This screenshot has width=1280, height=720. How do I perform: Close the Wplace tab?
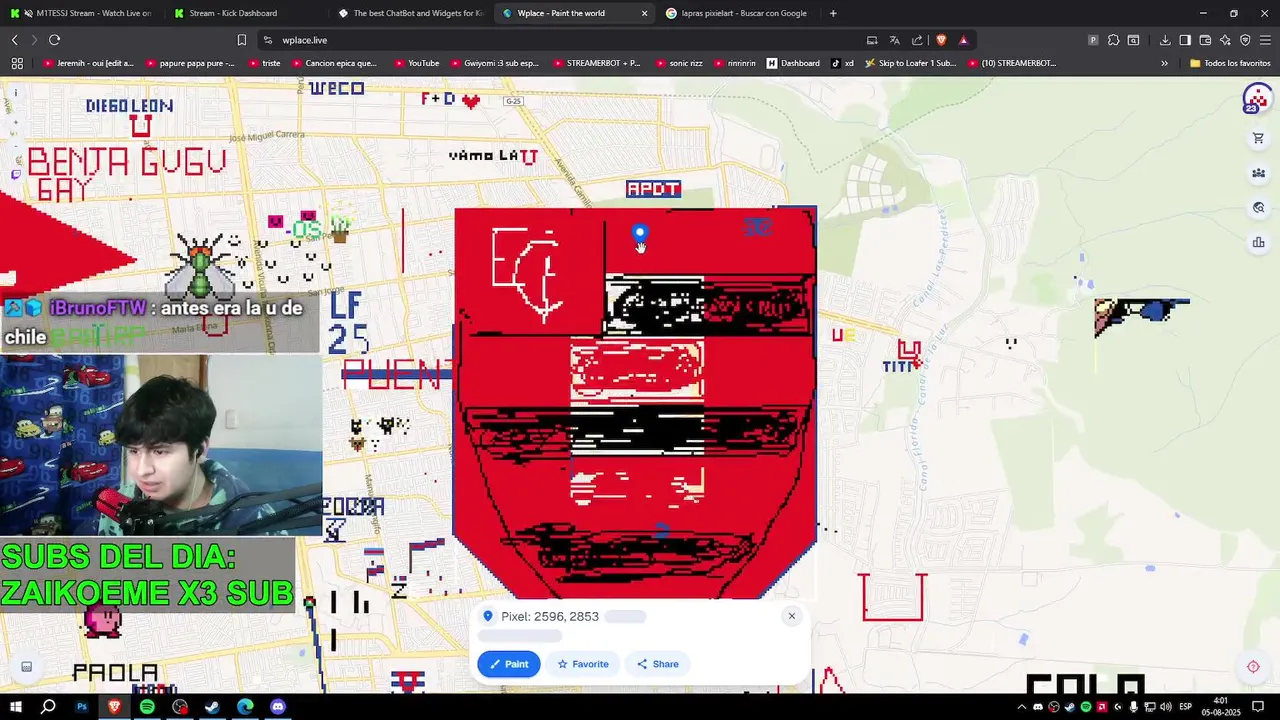(x=644, y=13)
